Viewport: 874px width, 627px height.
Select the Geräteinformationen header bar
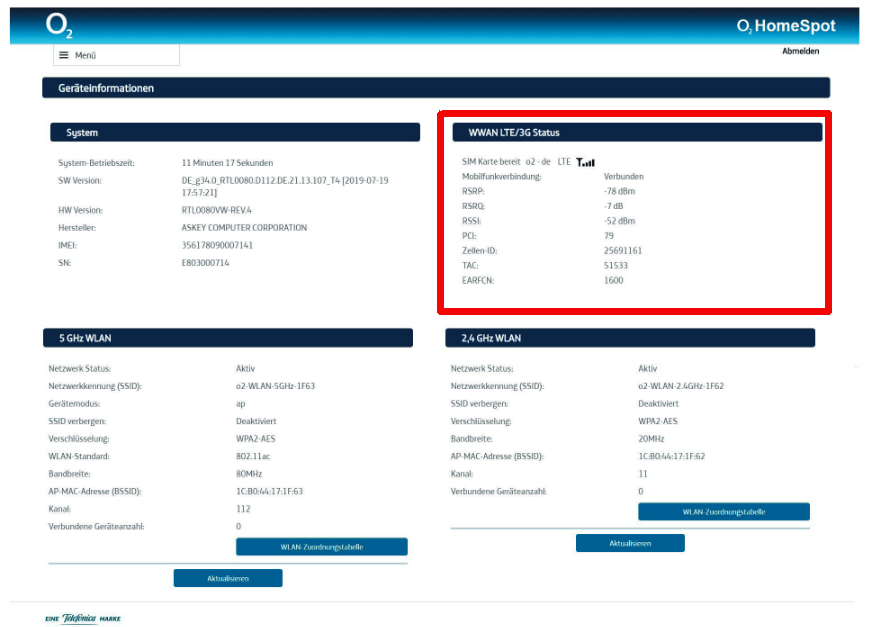click(436, 88)
